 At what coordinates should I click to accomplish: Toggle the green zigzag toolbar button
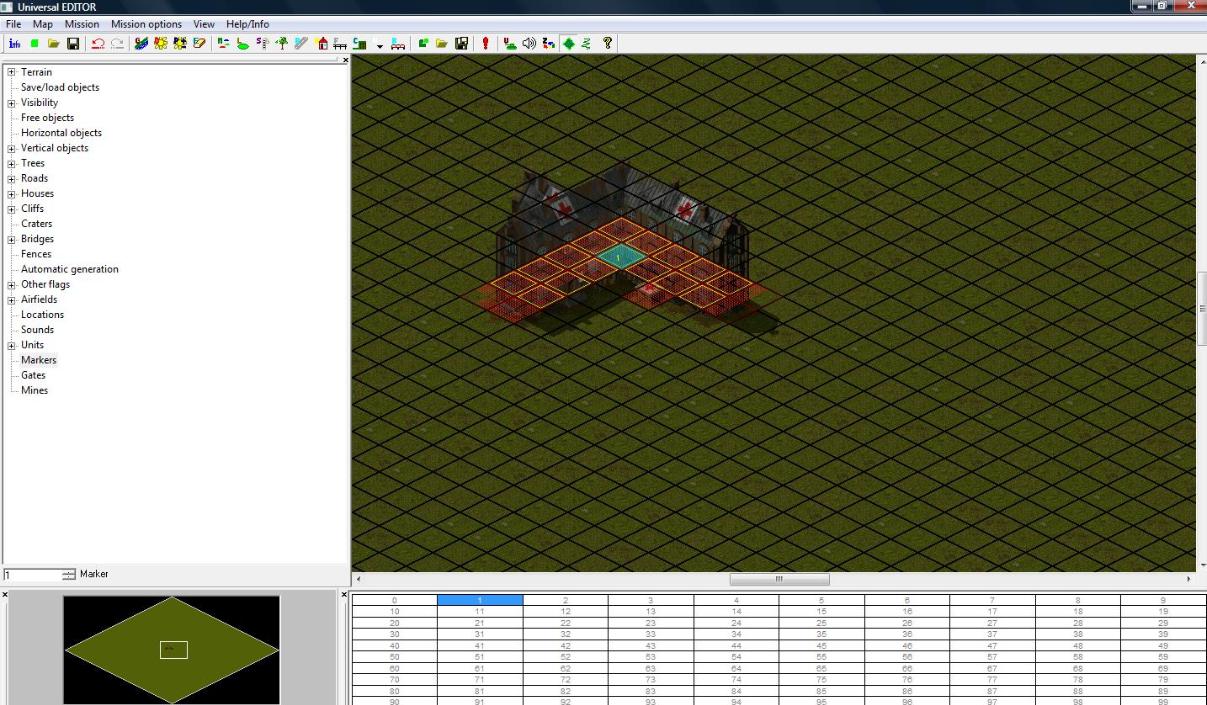point(586,43)
